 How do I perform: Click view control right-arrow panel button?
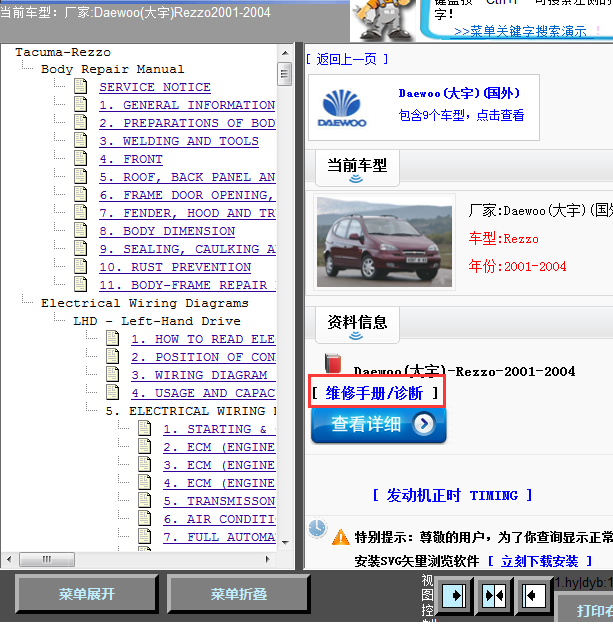click(454, 596)
